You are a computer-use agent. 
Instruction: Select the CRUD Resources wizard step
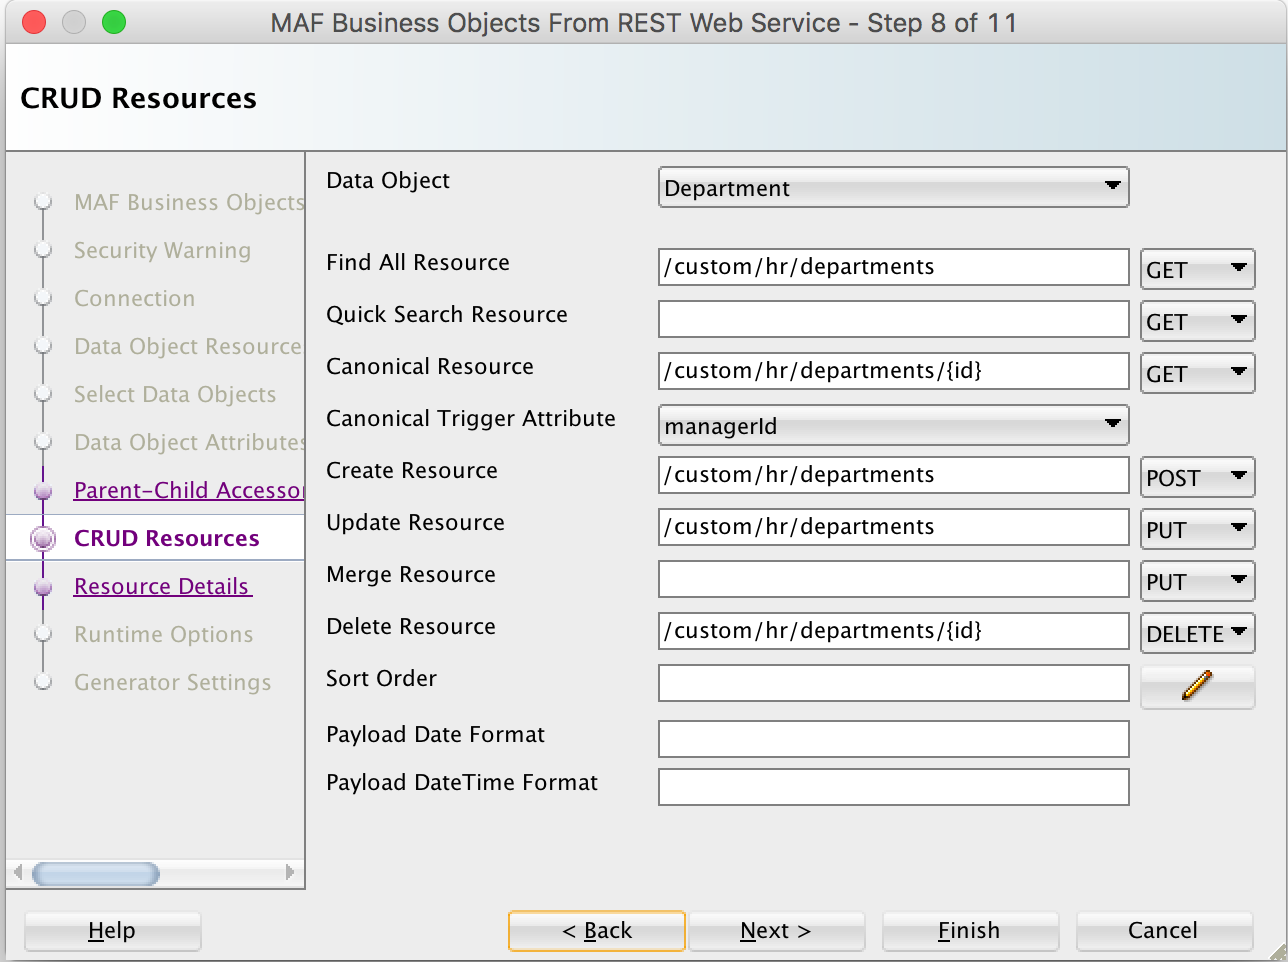pyautogui.click(x=167, y=538)
